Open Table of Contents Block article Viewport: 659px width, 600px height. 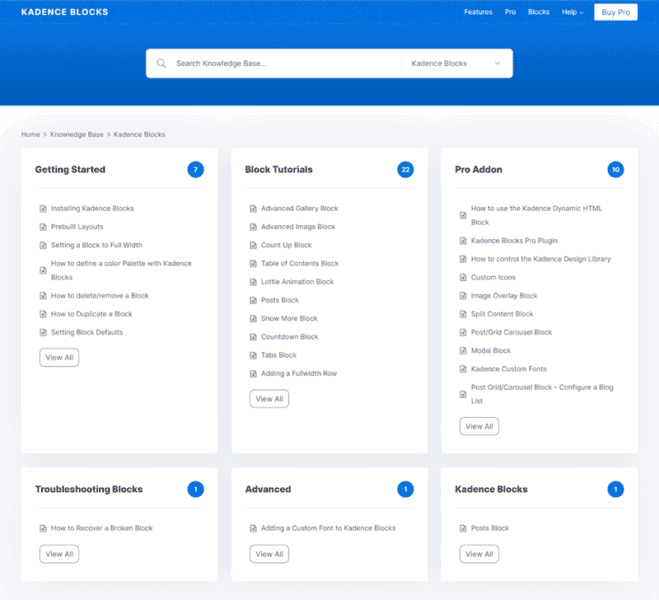[x=300, y=263]
